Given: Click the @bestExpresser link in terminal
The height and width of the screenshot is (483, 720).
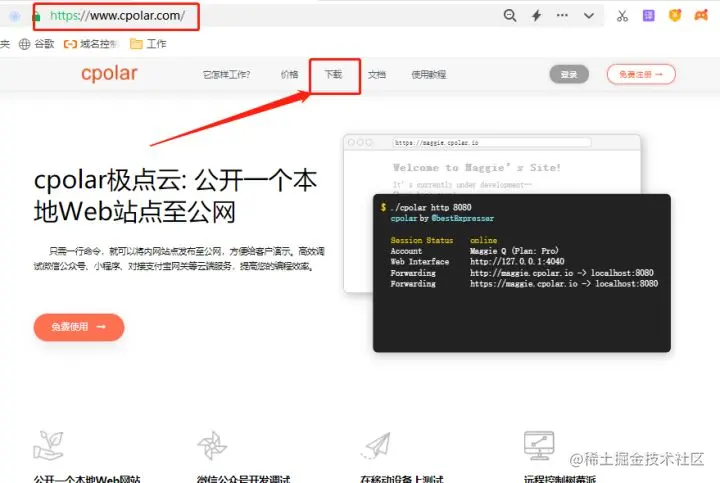Looking at the screenshot, I should click(462, 219).
